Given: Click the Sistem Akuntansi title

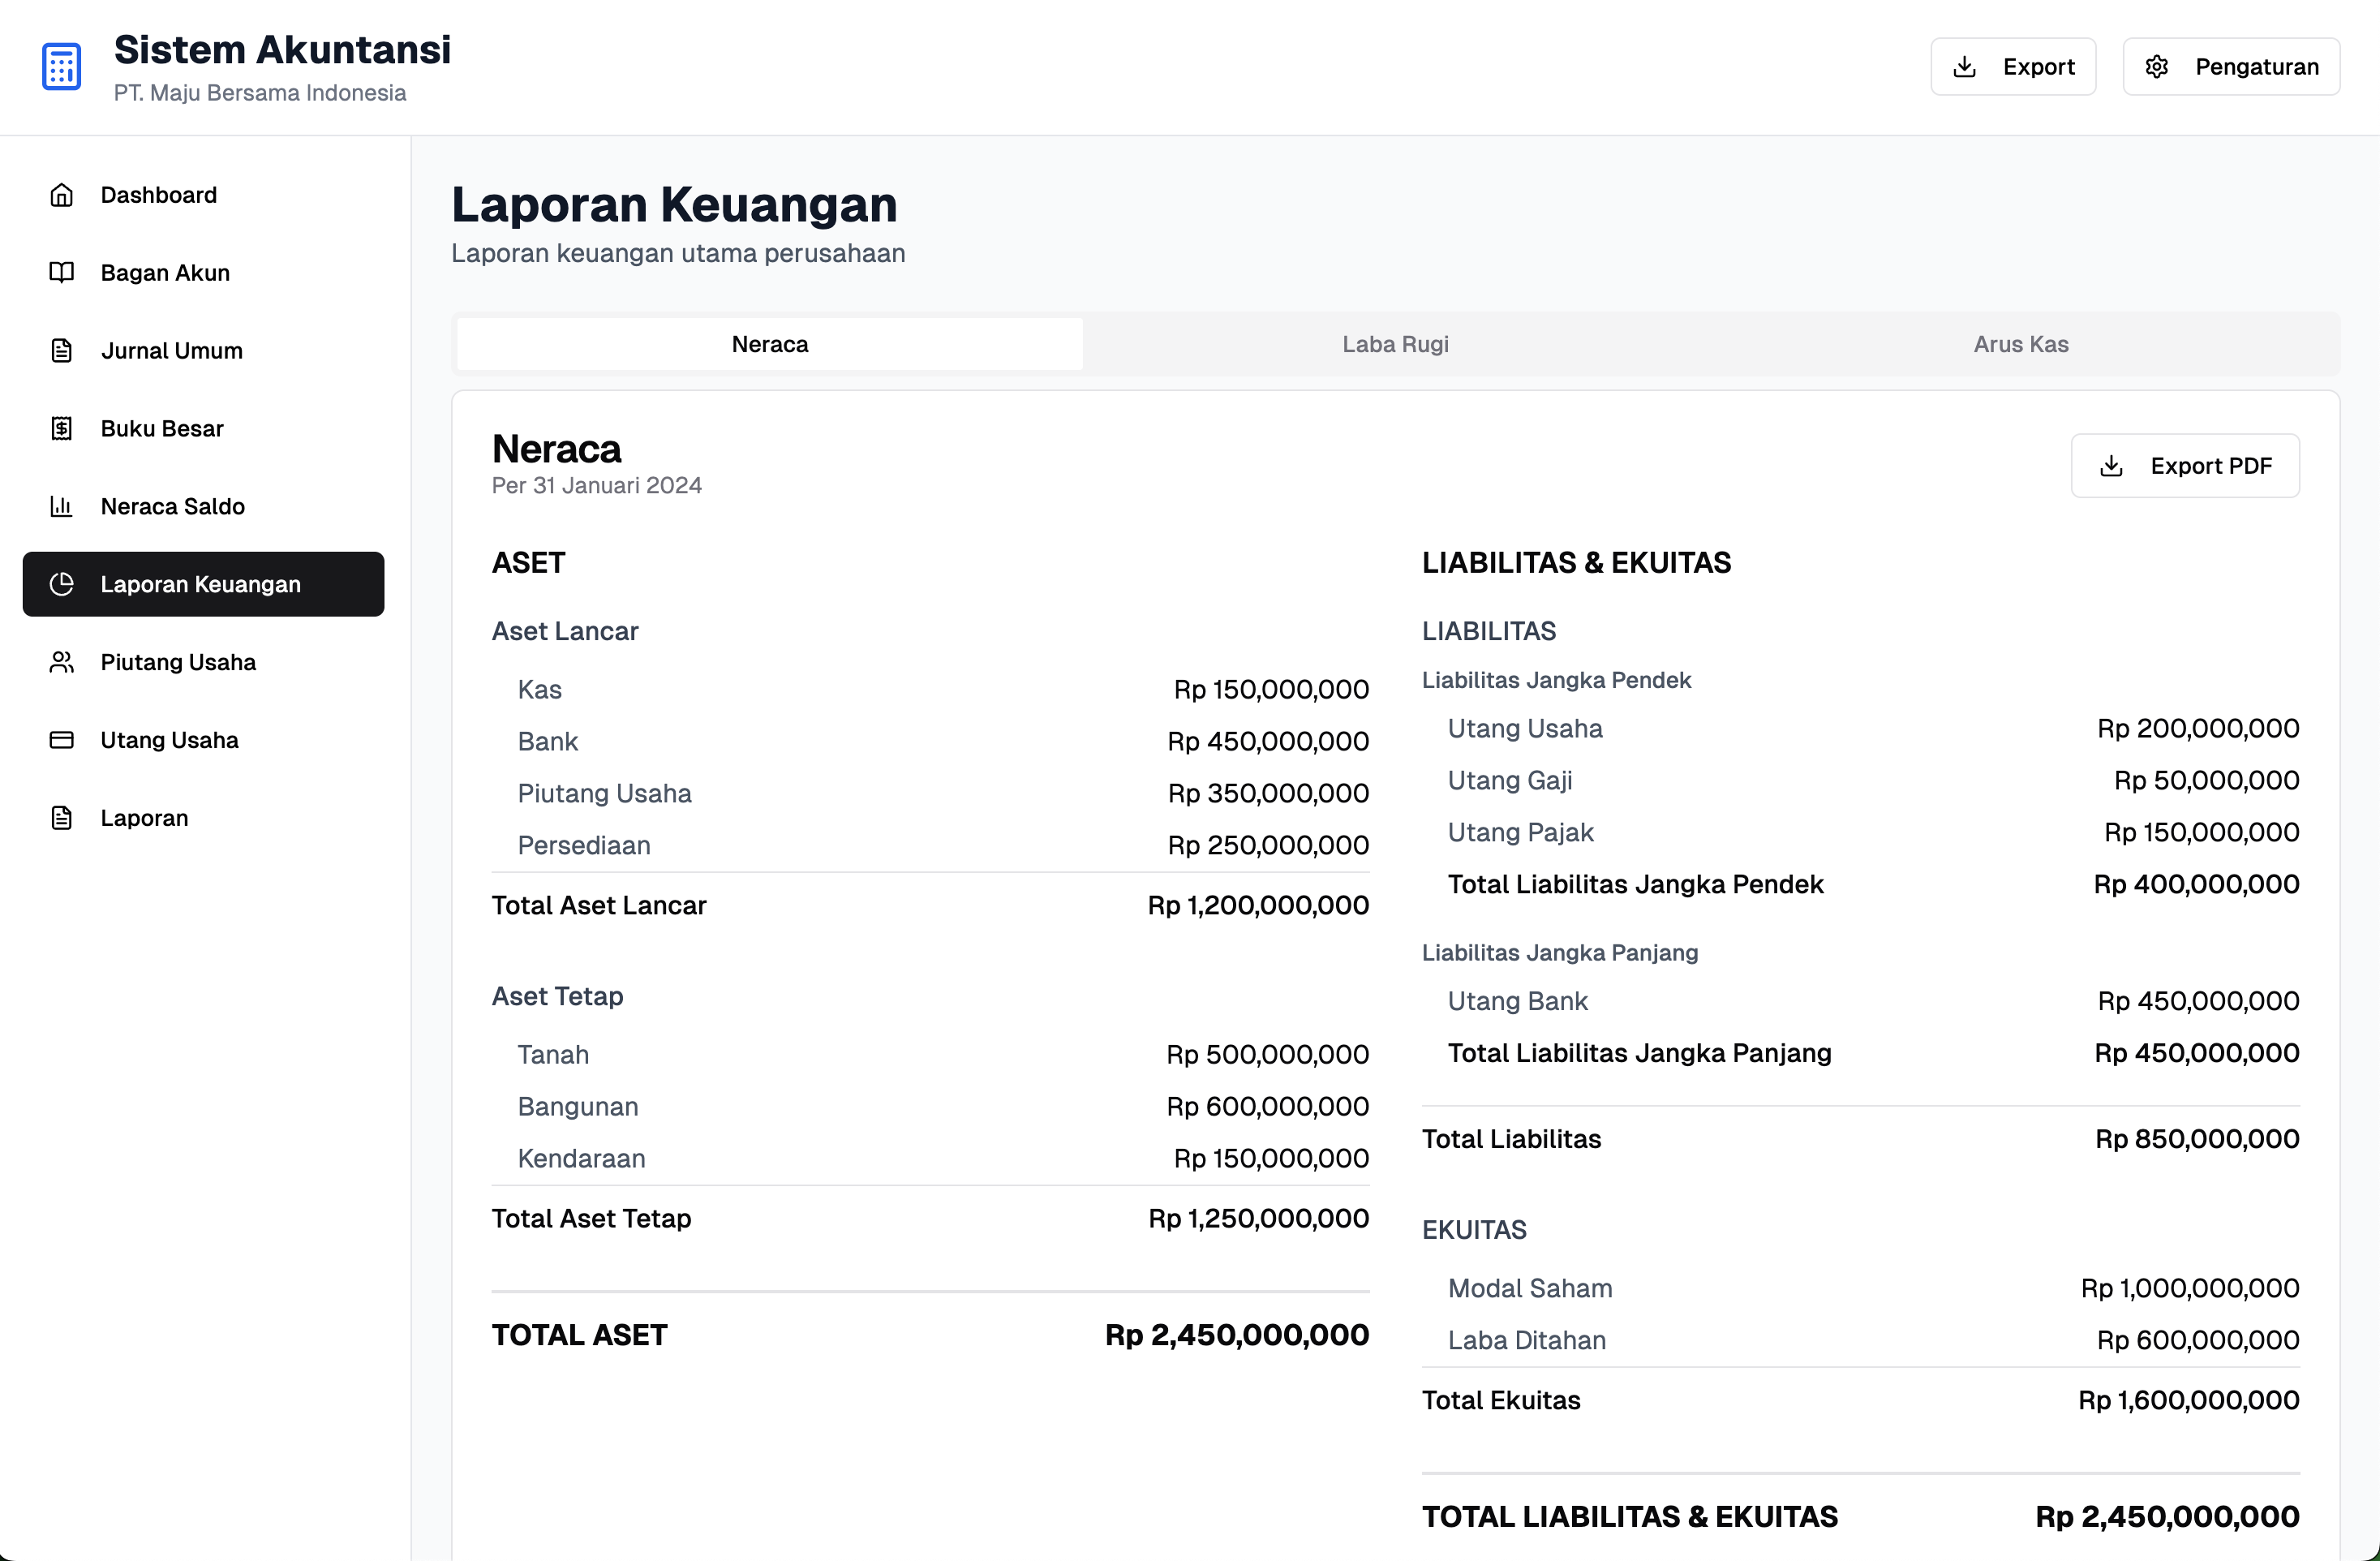Looking at the screenshot, I should [x=282, y=50].
